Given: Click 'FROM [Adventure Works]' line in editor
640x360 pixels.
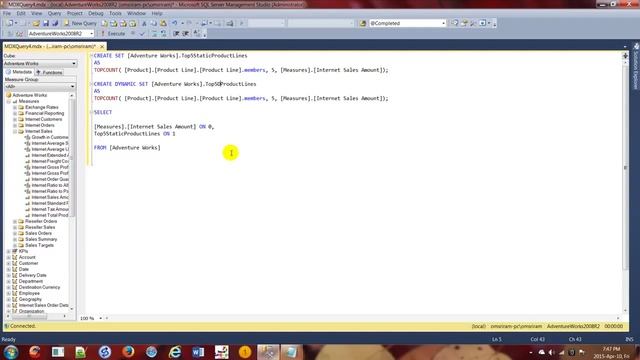Looking at the screenshot, I should 127,148.
